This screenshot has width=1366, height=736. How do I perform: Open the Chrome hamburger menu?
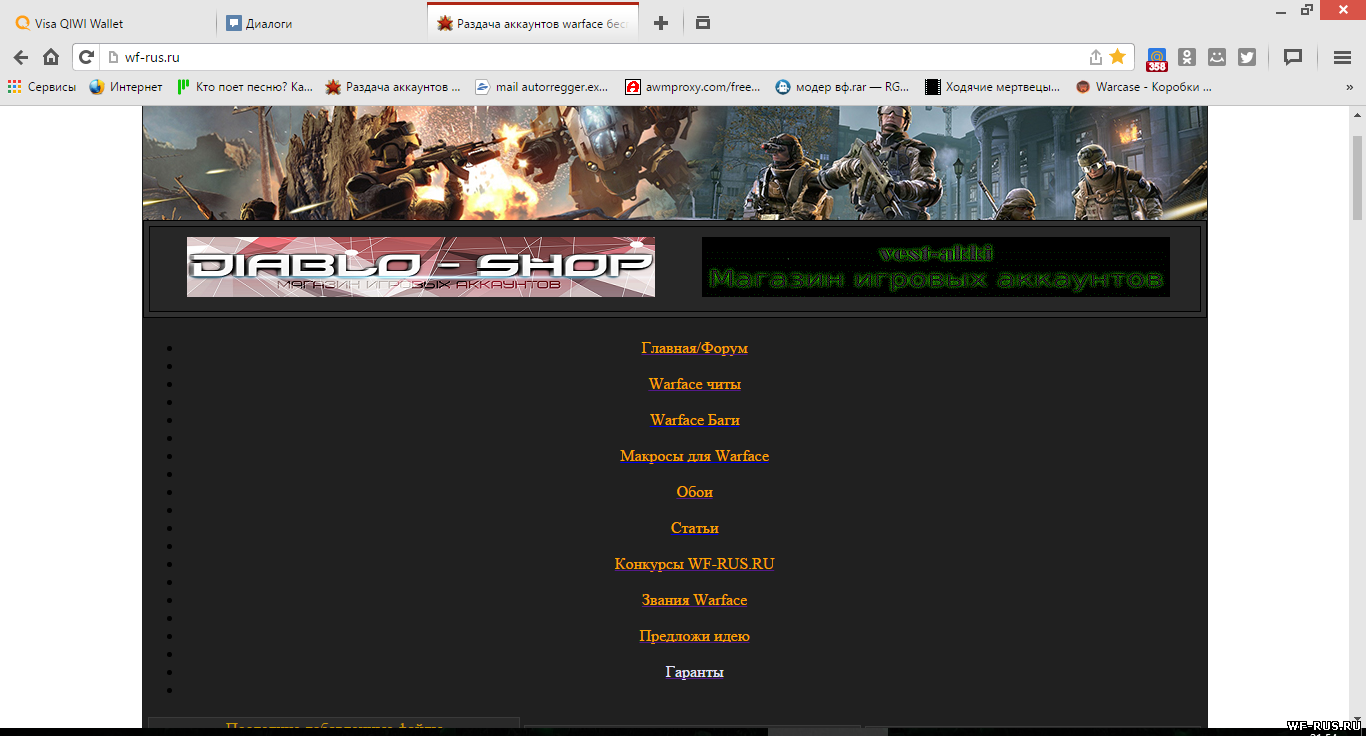(1343, 57)
